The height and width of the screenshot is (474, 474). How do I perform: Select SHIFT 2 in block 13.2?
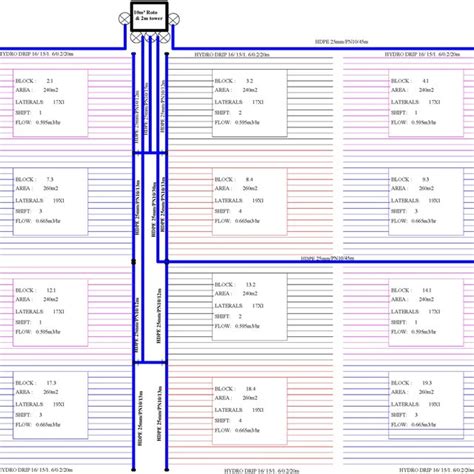228,316
